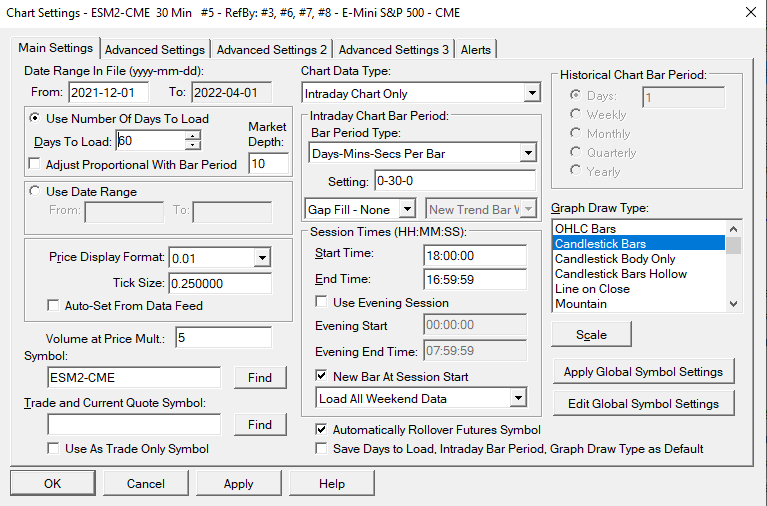
Task: Click the Symbol field ESM2-CME
Action: pyautogui.click(x=134, y=377)
